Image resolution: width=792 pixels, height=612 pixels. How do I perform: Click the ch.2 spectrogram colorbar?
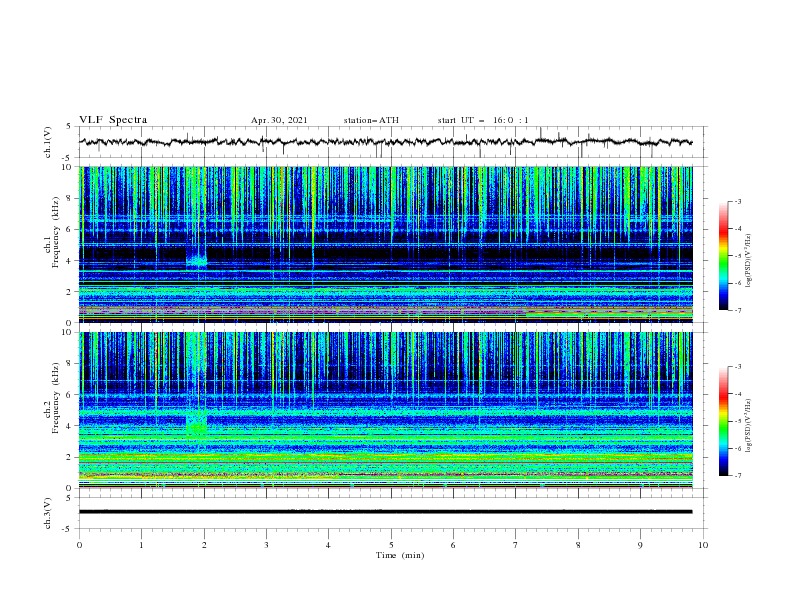pyautogui.click(x=723, y=421)
